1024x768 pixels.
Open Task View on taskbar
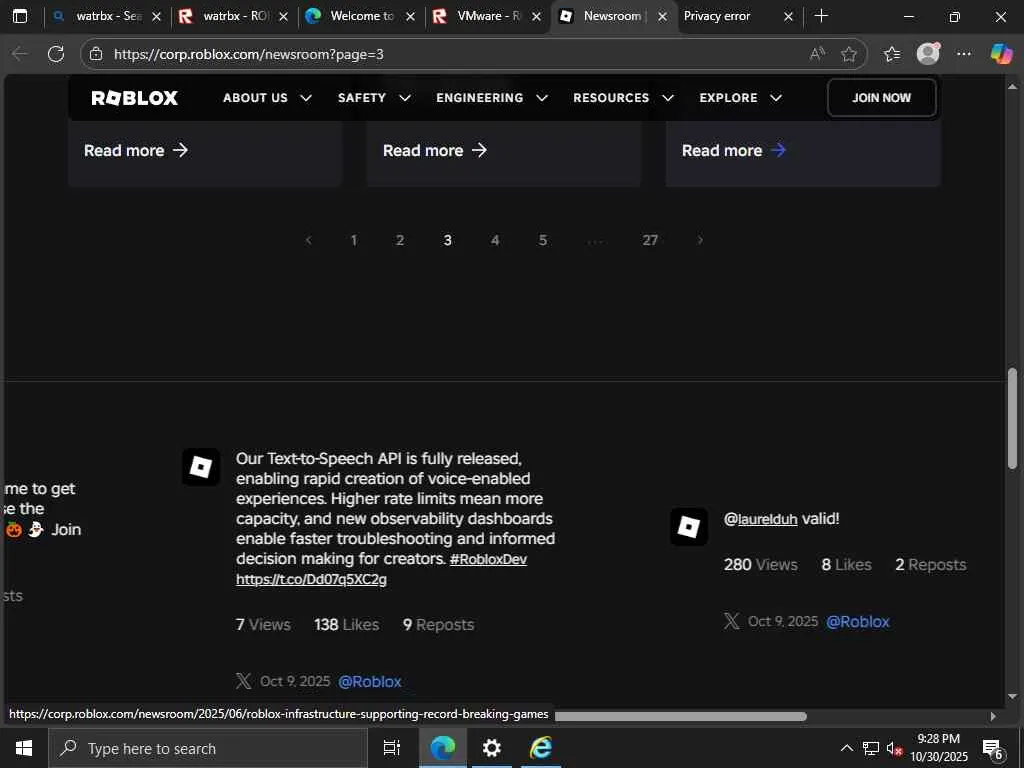(391, 748)
